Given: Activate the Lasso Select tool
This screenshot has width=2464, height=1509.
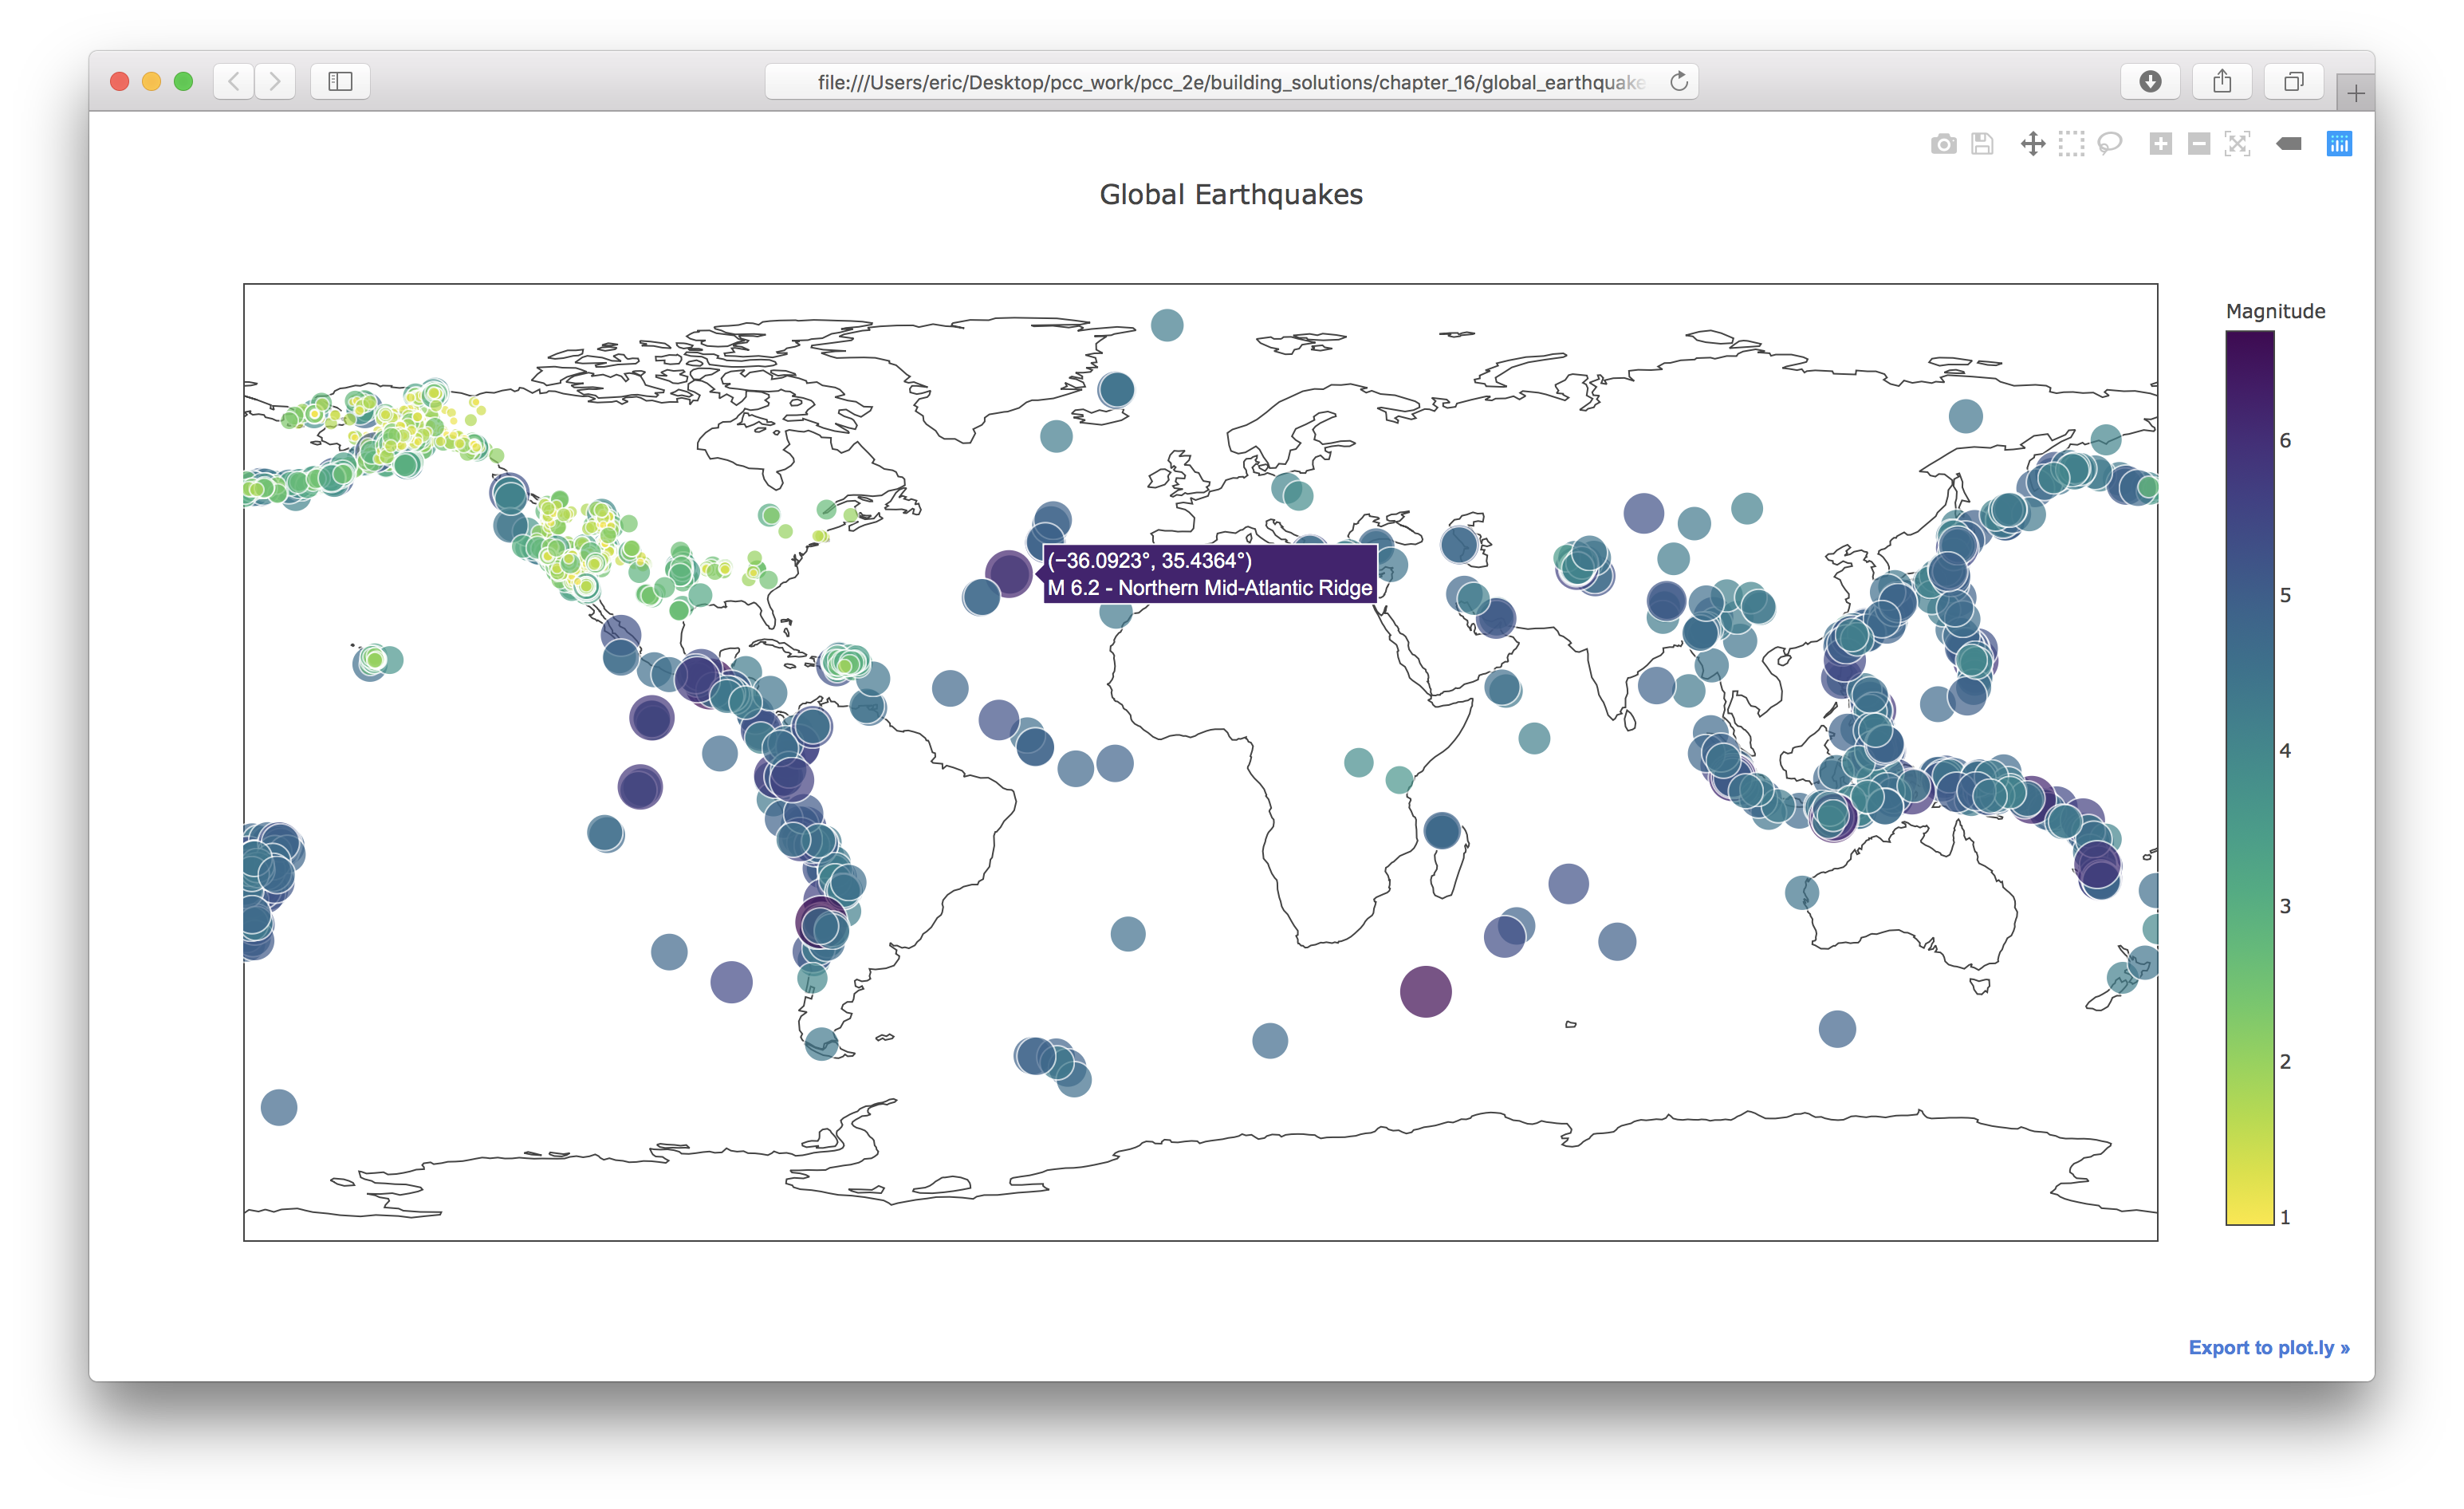Looking at the screenshot, I should pos(2110,144).
